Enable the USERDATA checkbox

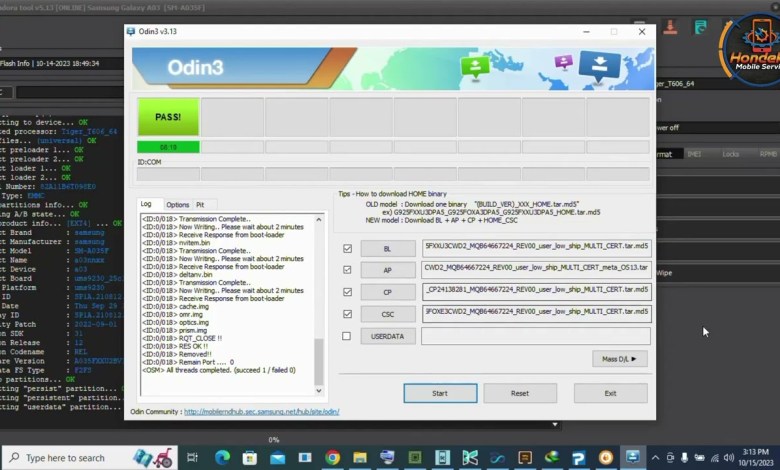(347, 336)
